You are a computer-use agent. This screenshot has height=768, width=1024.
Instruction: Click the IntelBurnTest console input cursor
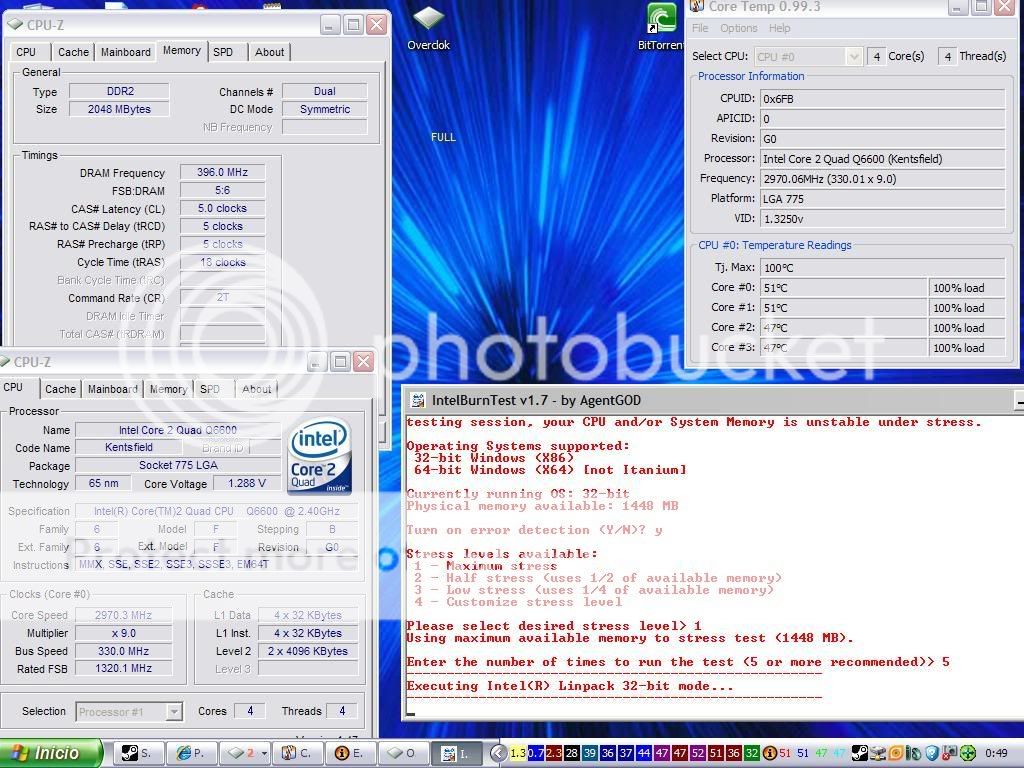click(410, 712)
